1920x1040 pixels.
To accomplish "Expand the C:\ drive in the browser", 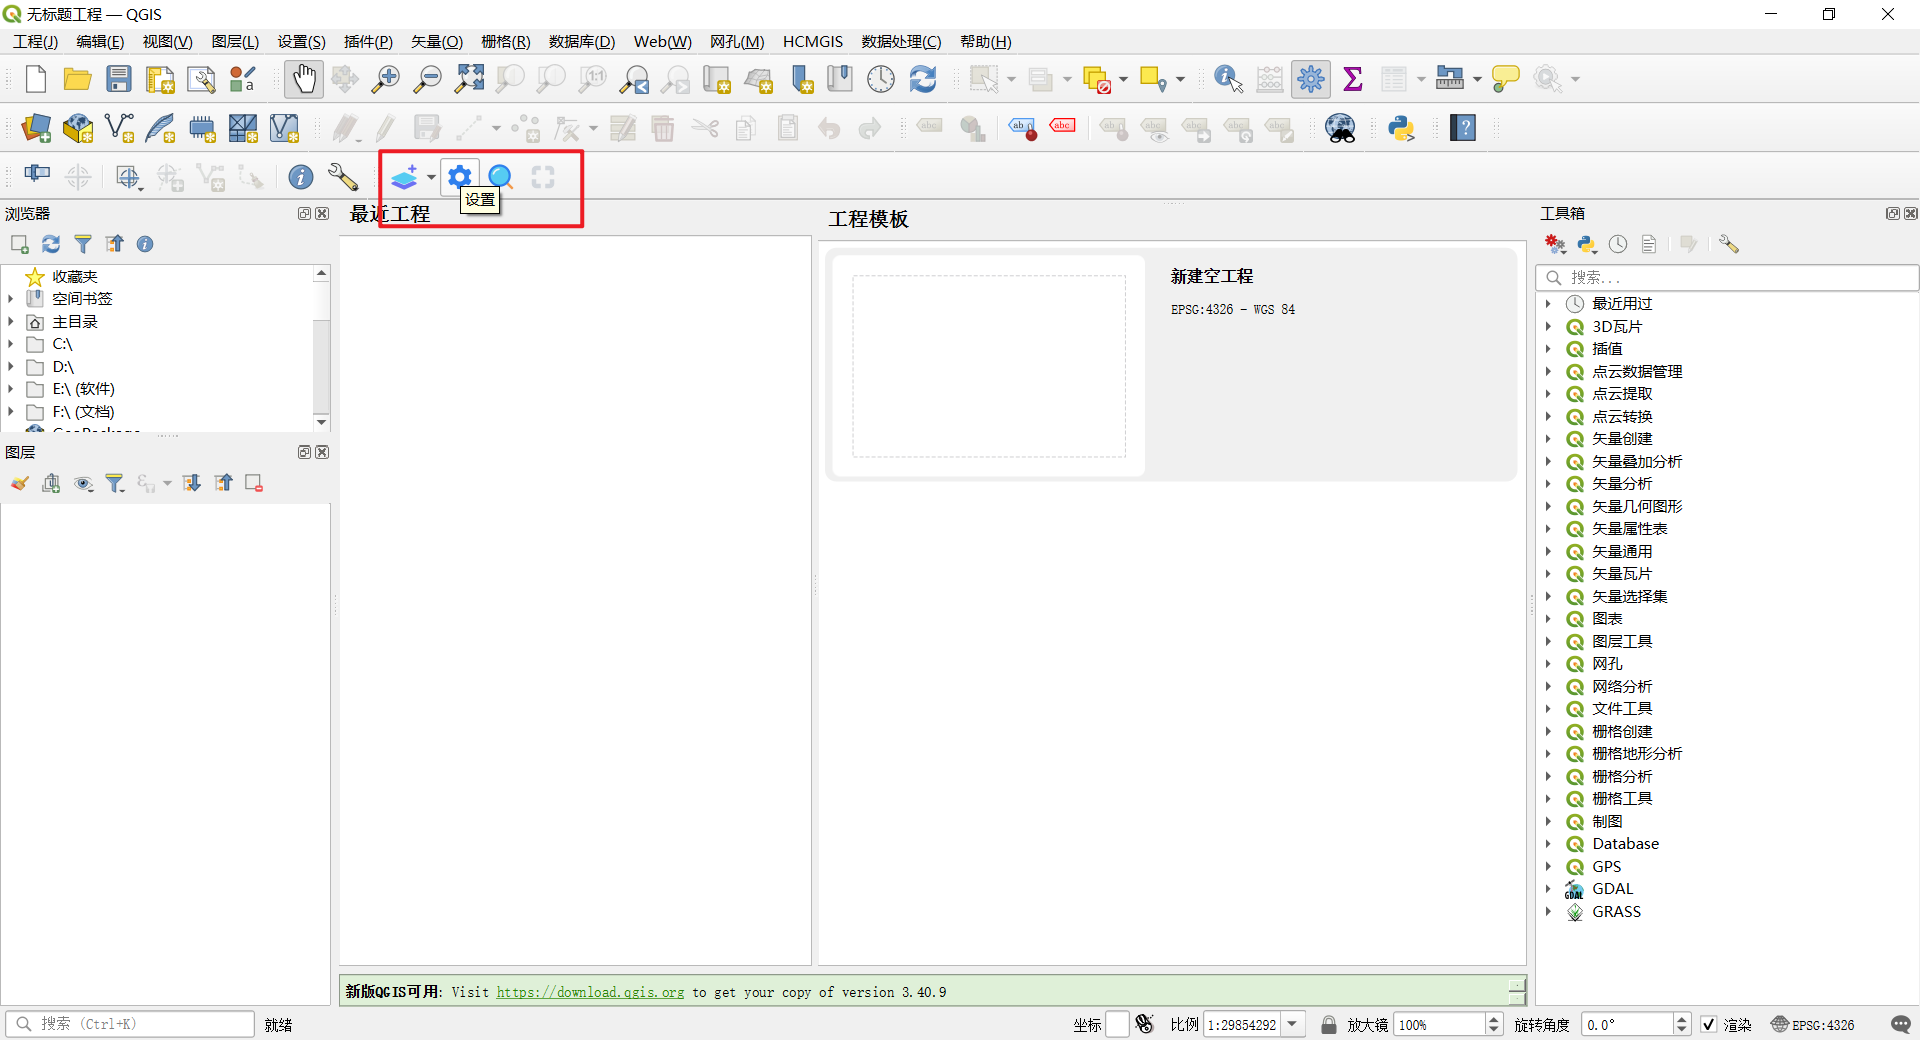I will coord(11,344).
